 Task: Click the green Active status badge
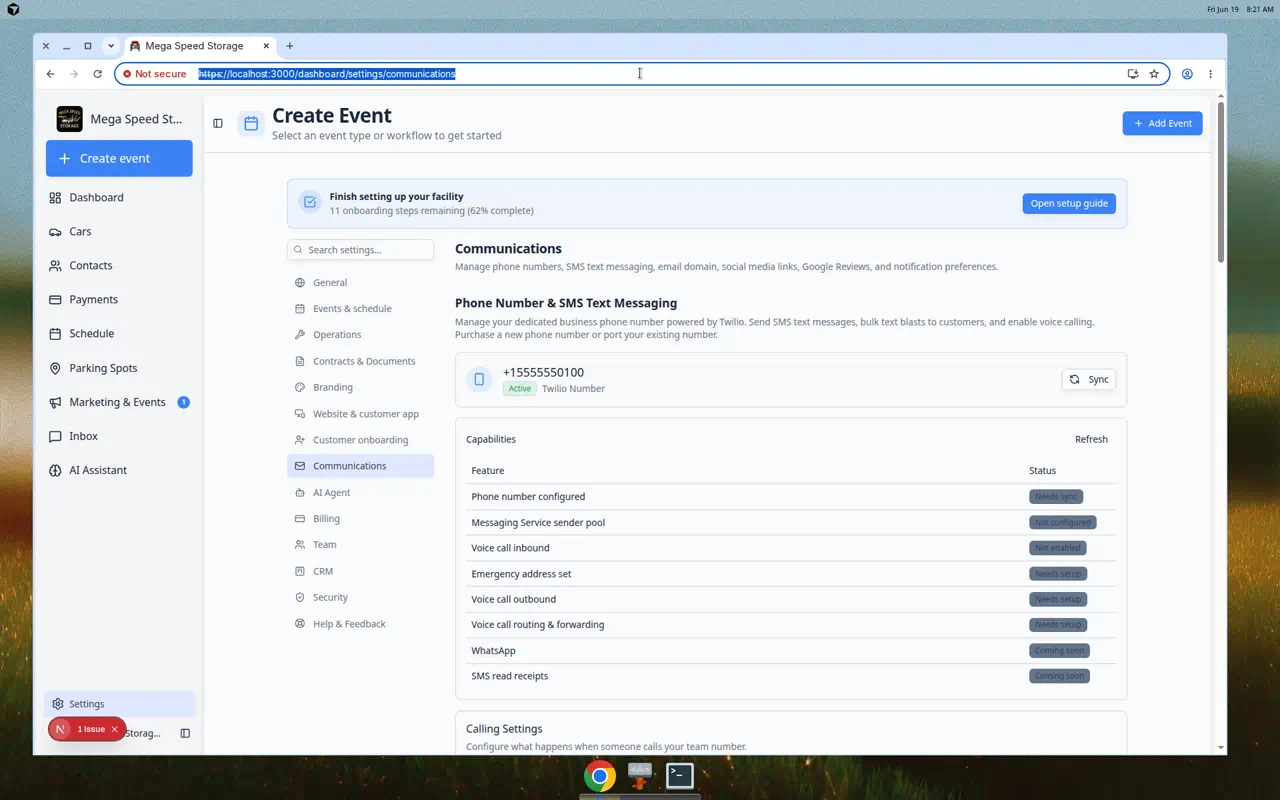tap(520, 388)
